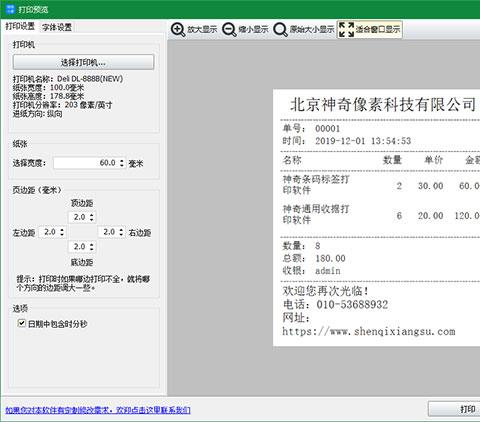Click the 右边距 right margin value field
480x422 pixels.
(x=108, y=232)
